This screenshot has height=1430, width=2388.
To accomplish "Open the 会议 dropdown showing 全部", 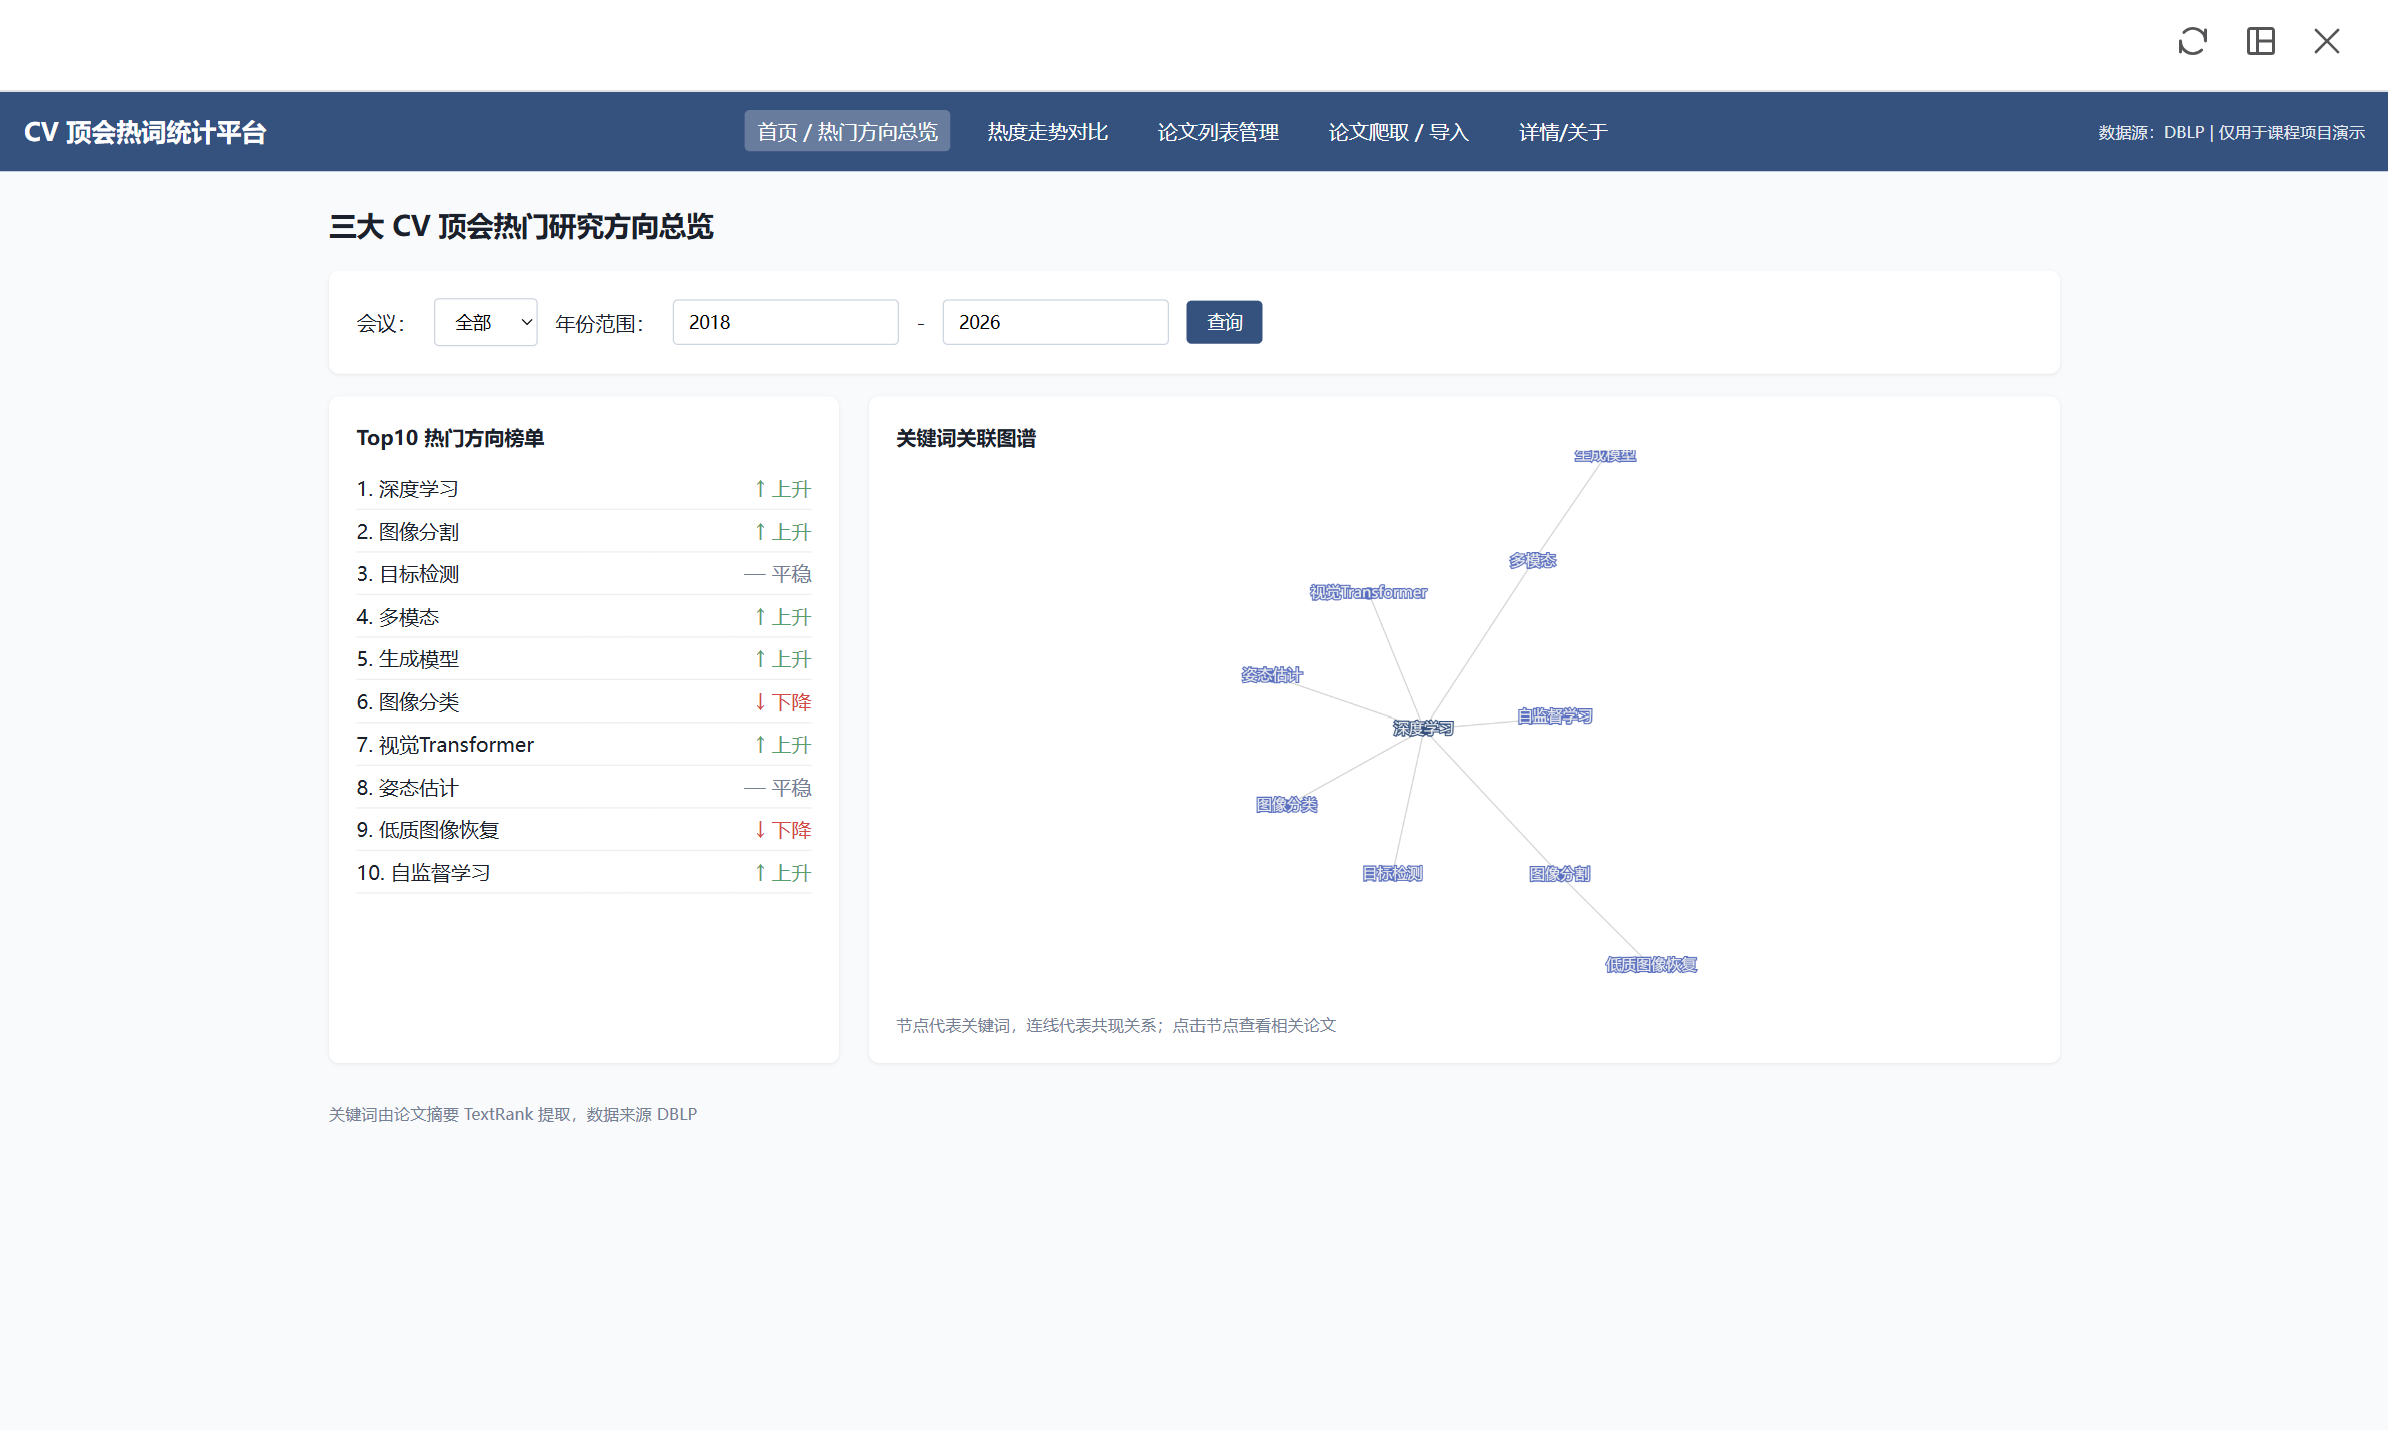I will (485, 322).
